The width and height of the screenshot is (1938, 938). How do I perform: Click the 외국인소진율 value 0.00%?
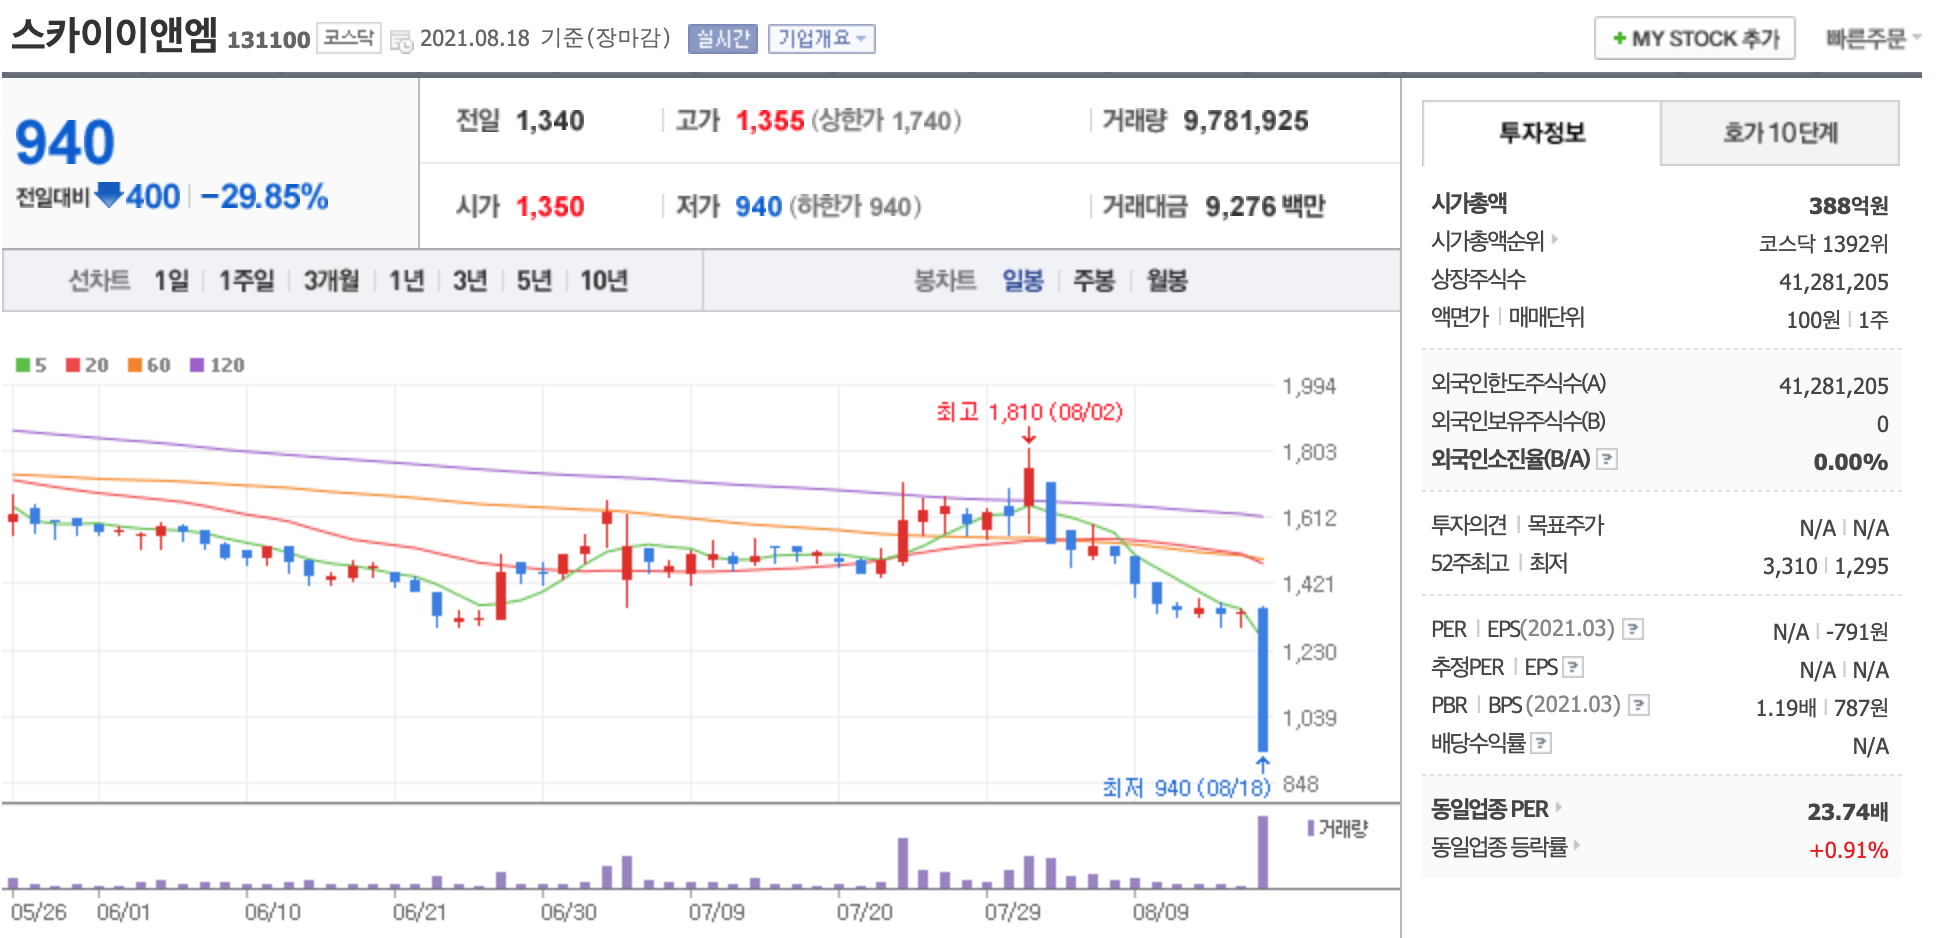click(x=1851, y=462)
